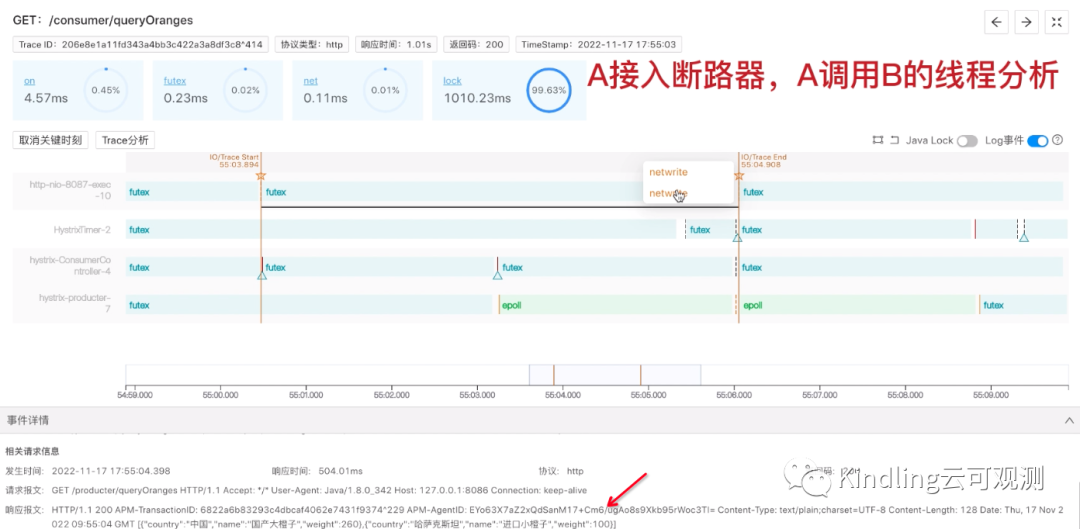Click the star marker at IO/Trace Start
This screenshot has width=1080, height=529.
260,176
